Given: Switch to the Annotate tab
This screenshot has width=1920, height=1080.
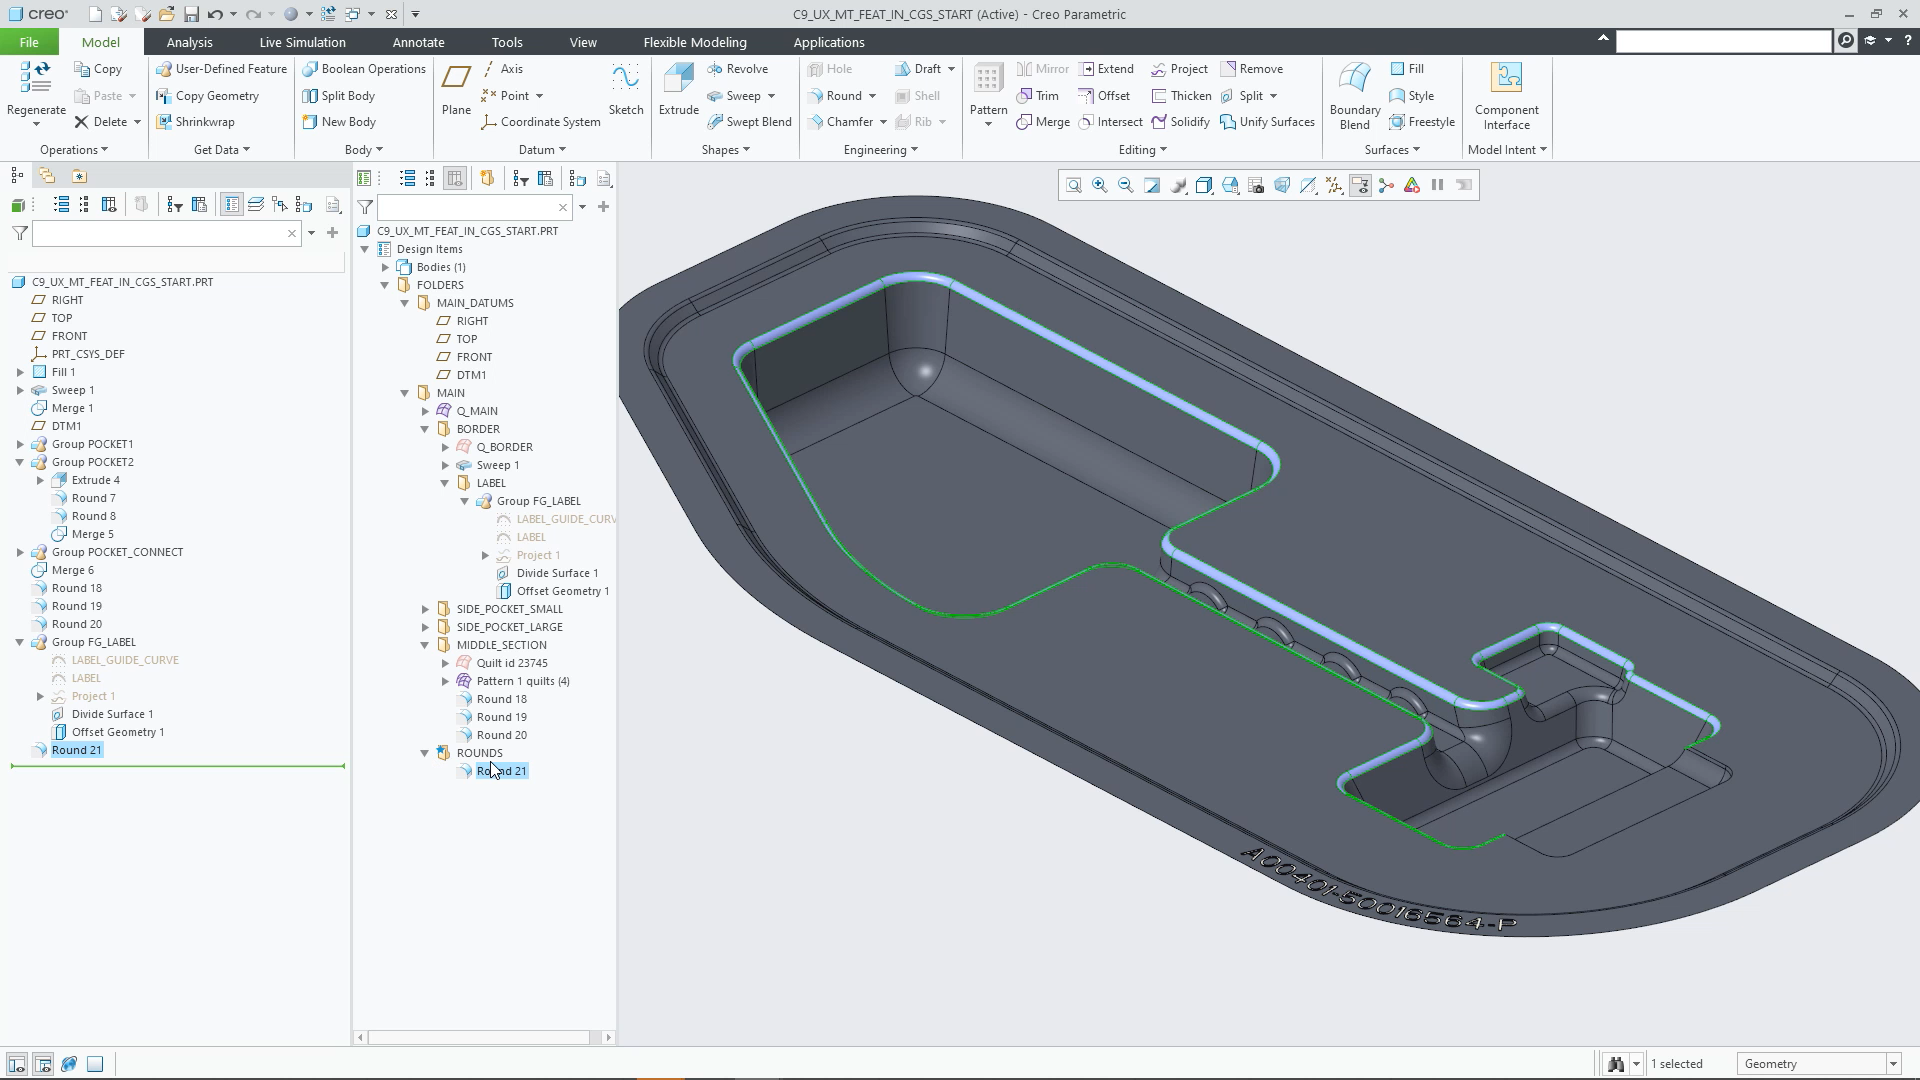Looking at the screenshot, I should pos(418,42).
